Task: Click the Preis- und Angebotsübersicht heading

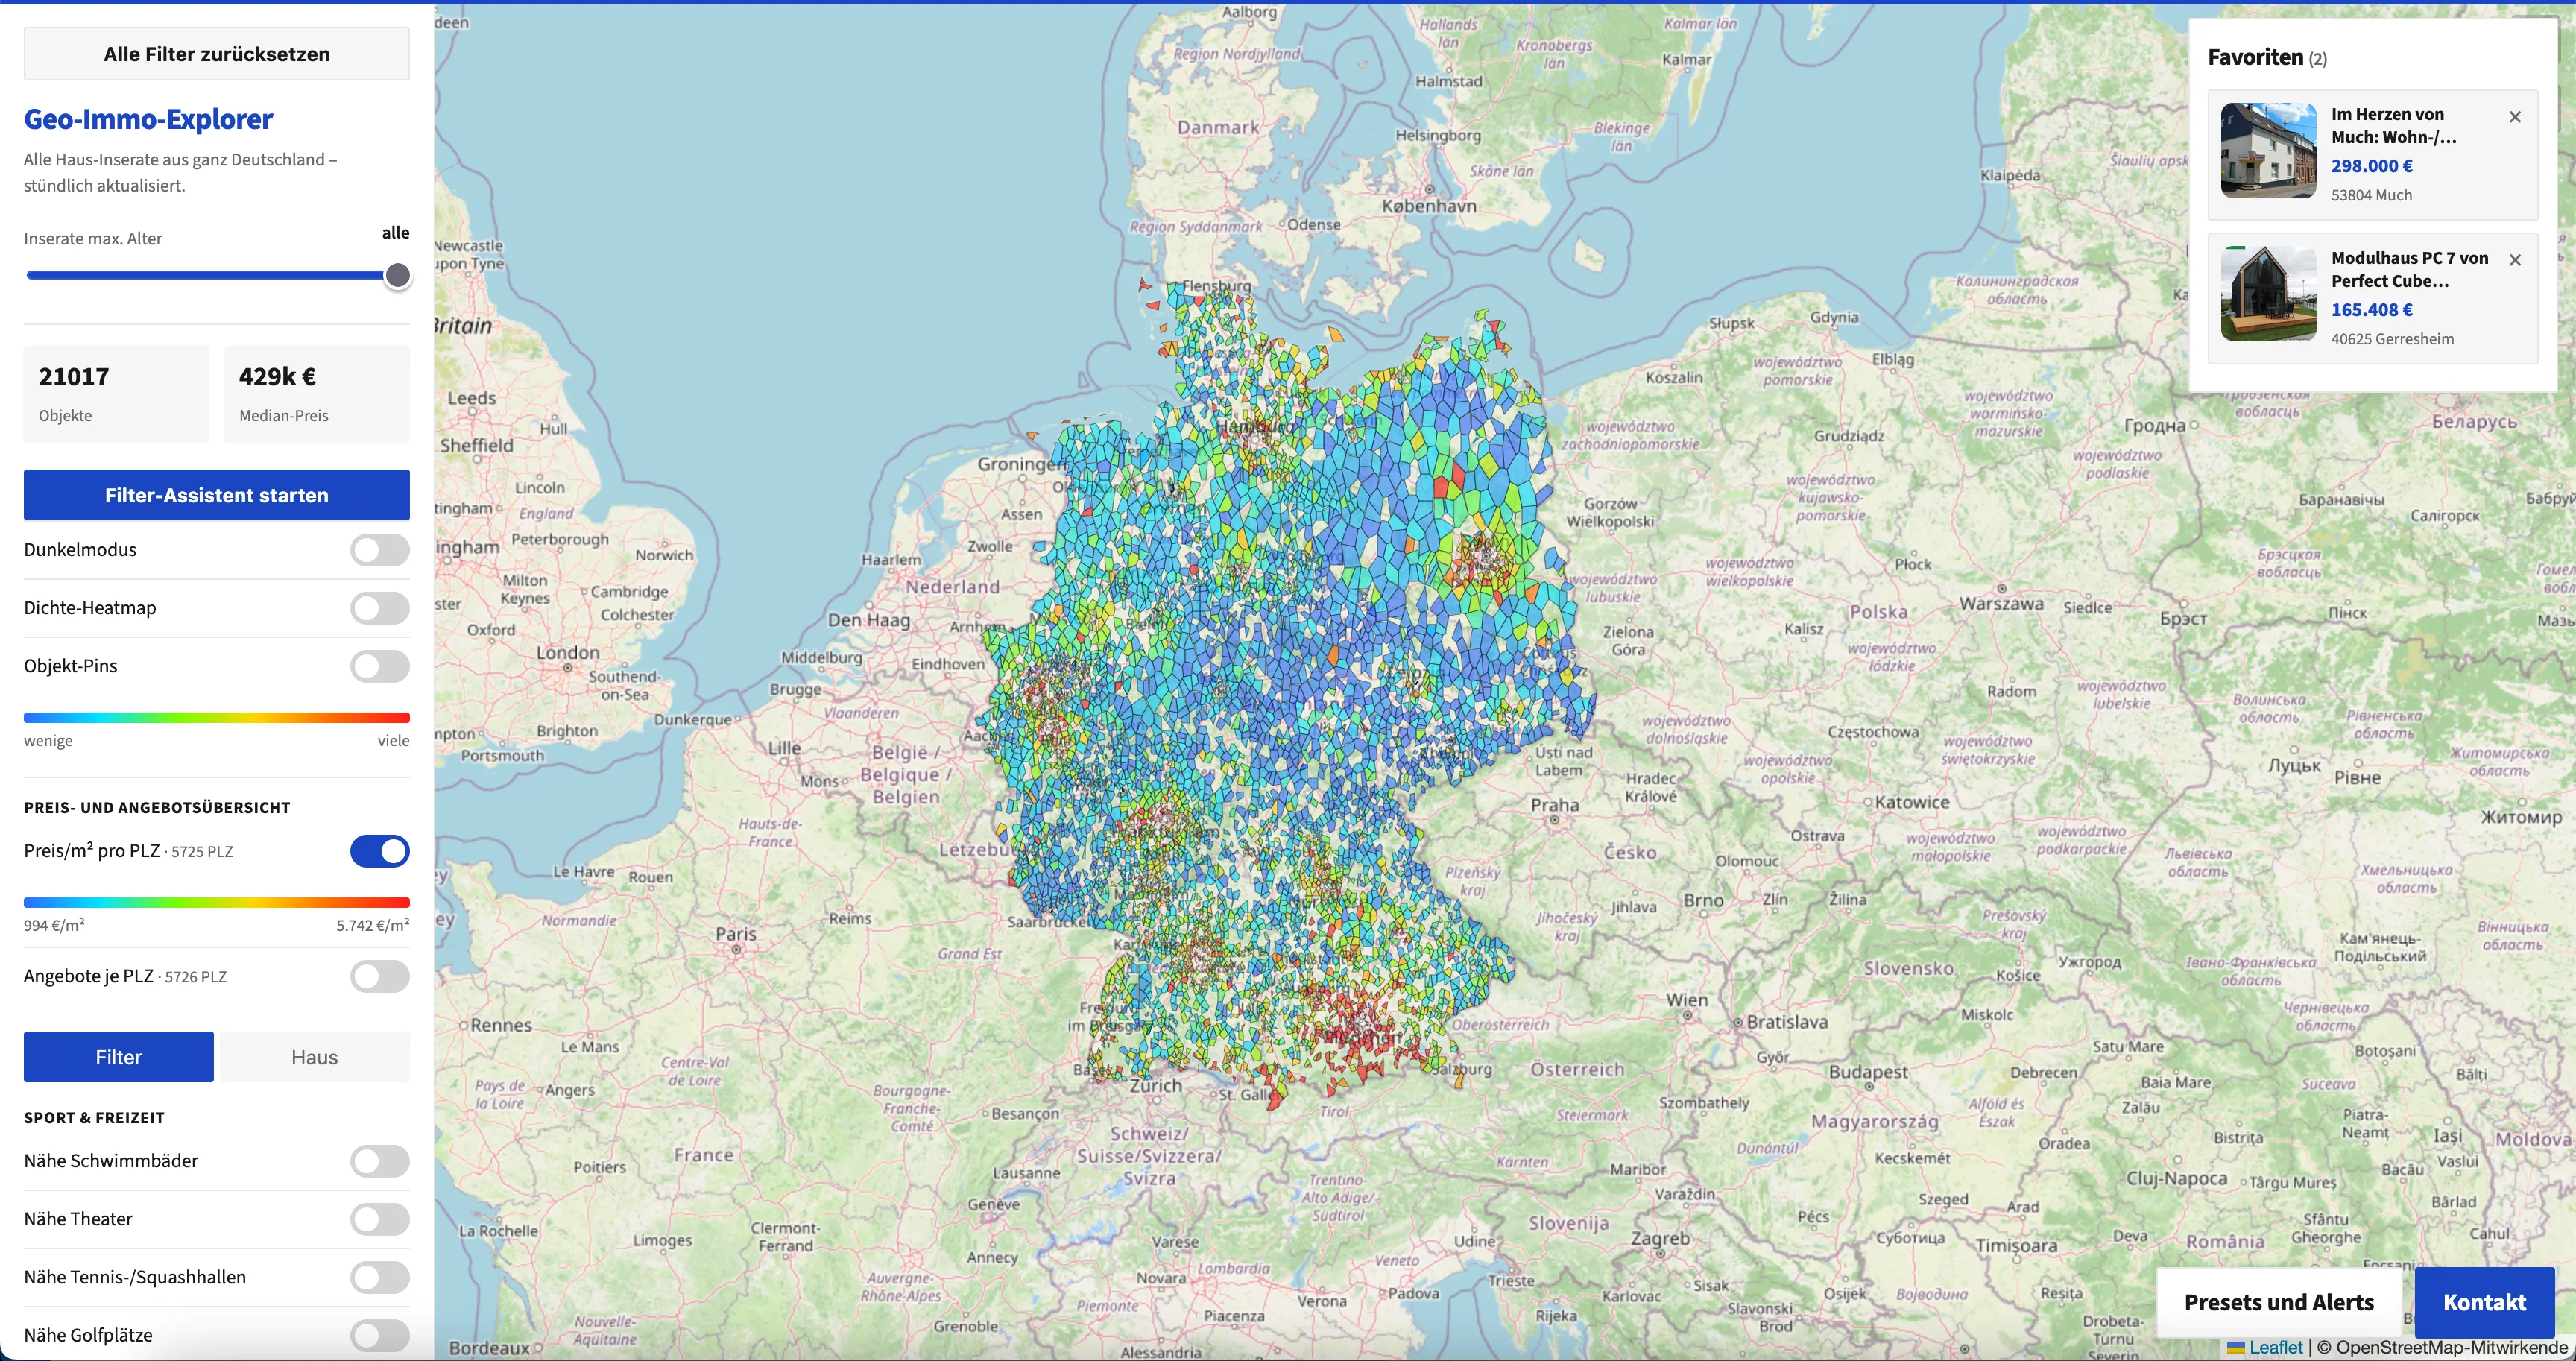Action: [x=157, y=808]
